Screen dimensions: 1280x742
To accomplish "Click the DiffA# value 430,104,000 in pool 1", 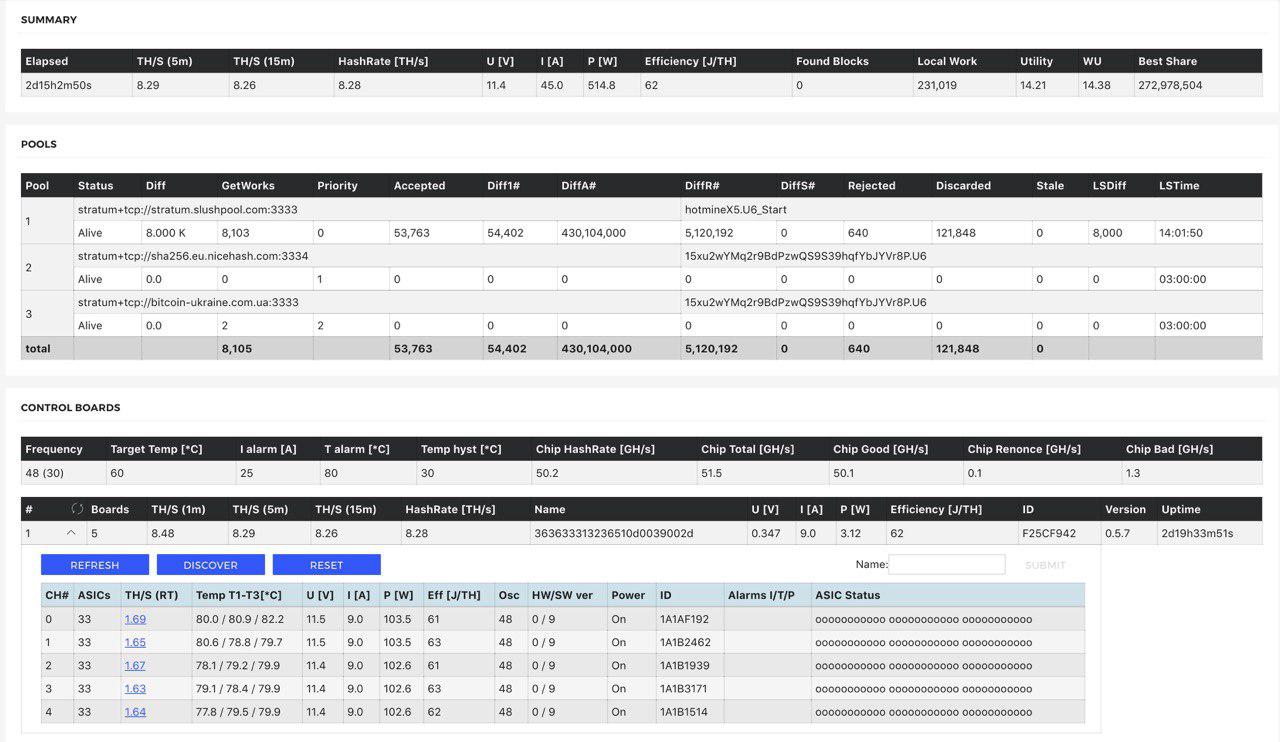I will 593,233.
